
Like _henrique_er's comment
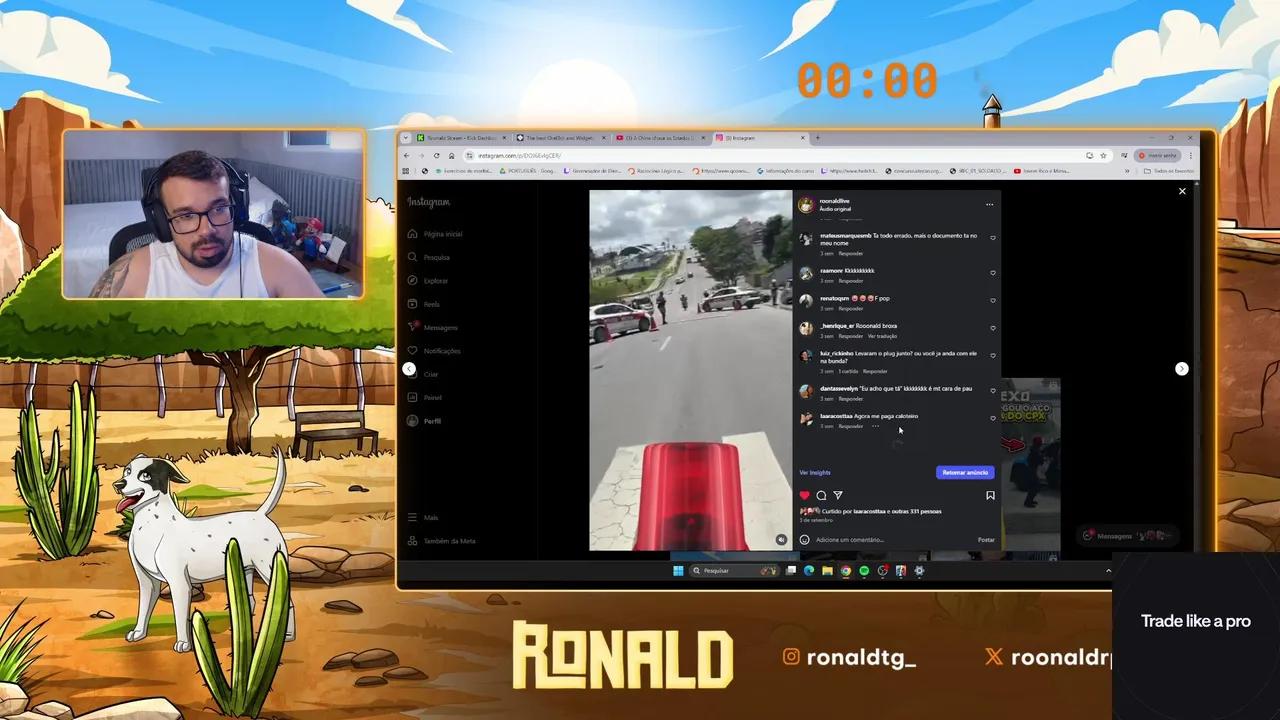992,328
